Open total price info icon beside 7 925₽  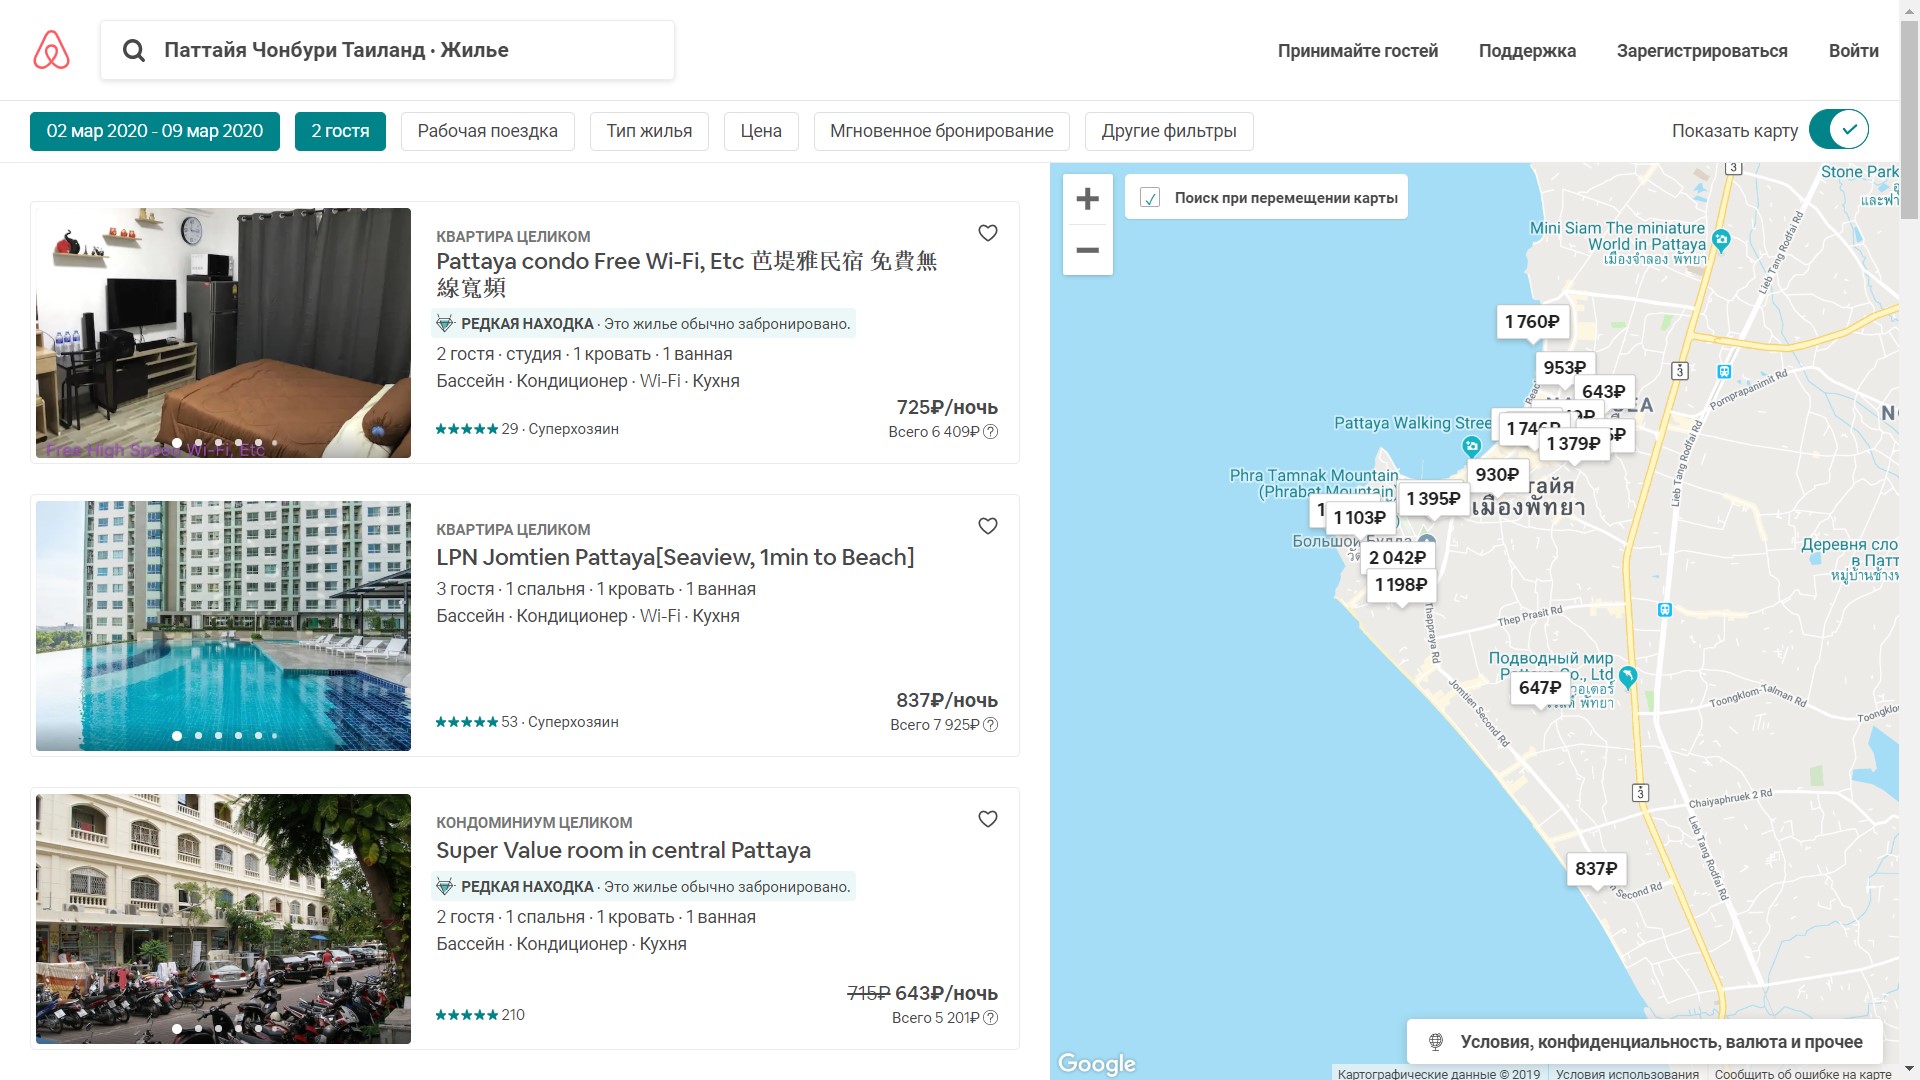990,725
